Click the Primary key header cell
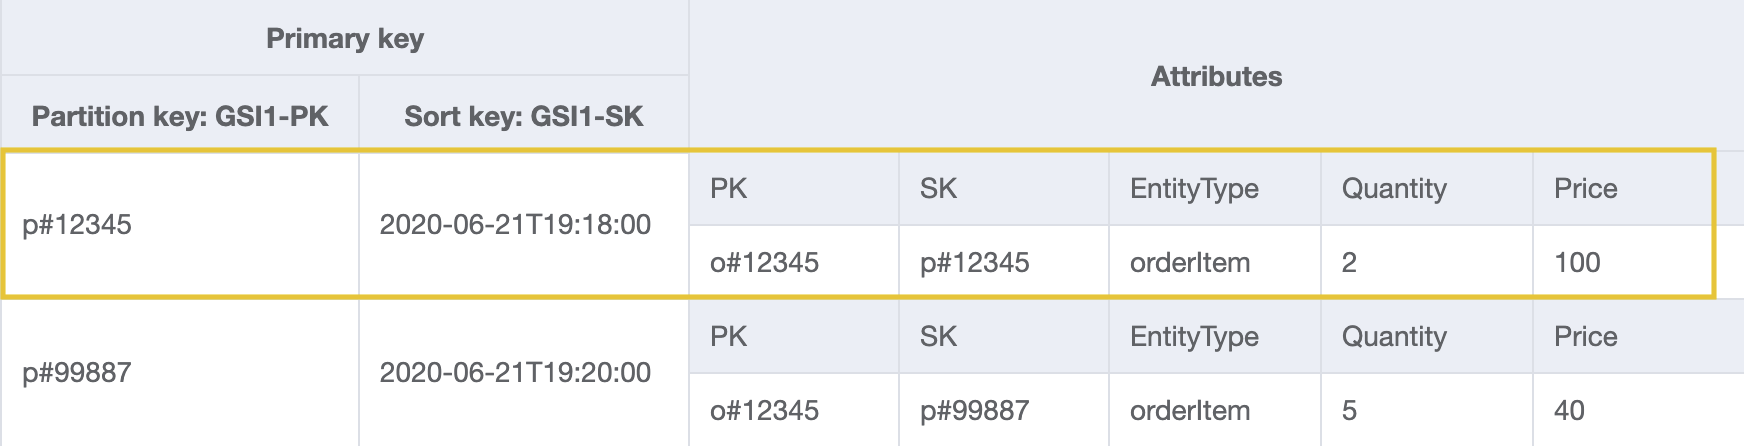 [345, 39]
